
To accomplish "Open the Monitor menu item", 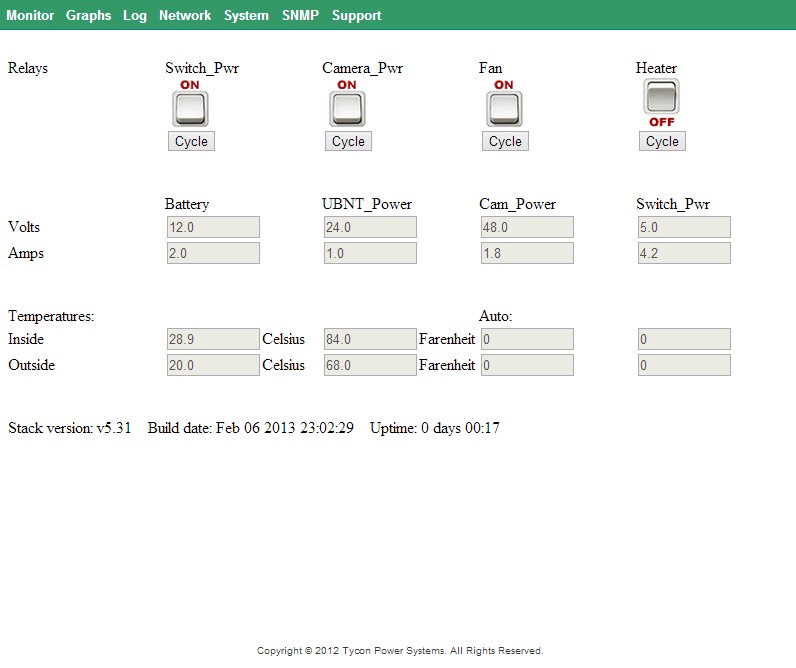I will coord(30,15).
